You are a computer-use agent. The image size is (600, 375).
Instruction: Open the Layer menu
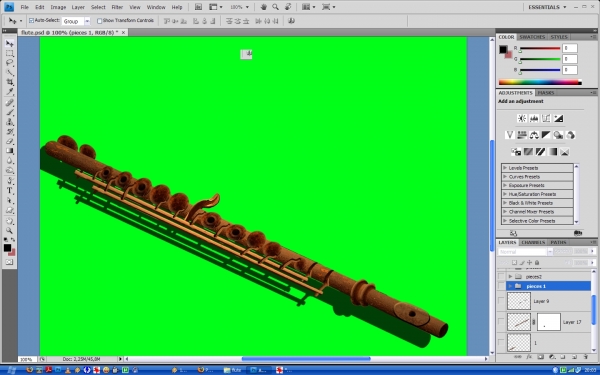(78, 7)
